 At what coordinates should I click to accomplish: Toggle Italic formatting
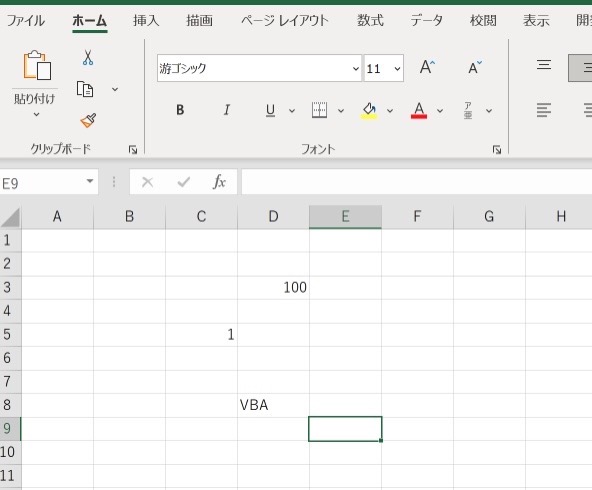[227, 110]
